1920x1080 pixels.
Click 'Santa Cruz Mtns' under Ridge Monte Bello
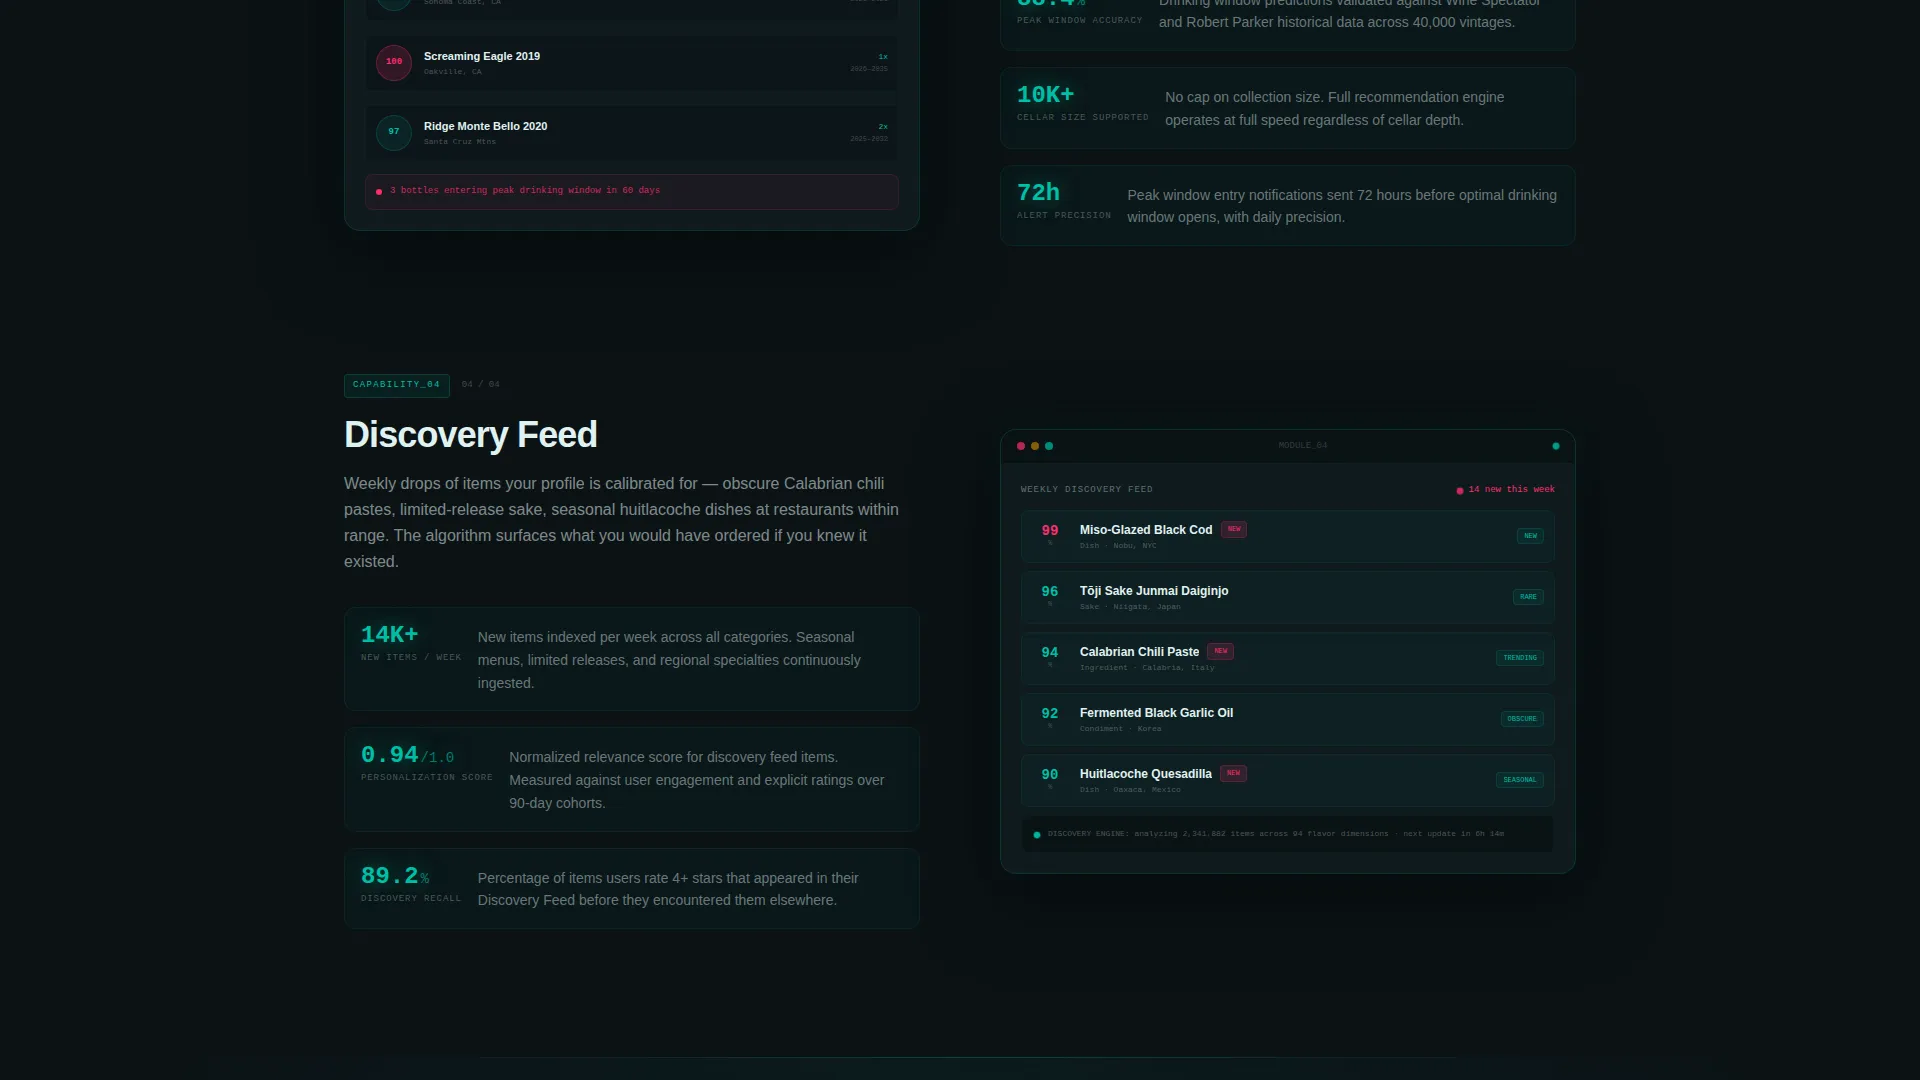click(460, 142)
